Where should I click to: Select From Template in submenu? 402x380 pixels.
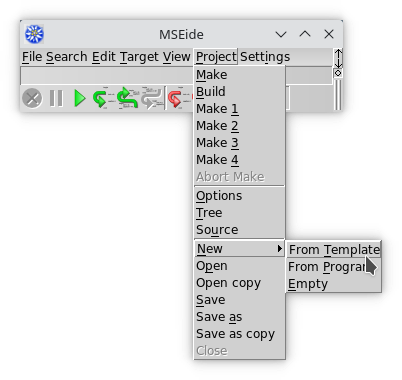[x=334, y=249]
